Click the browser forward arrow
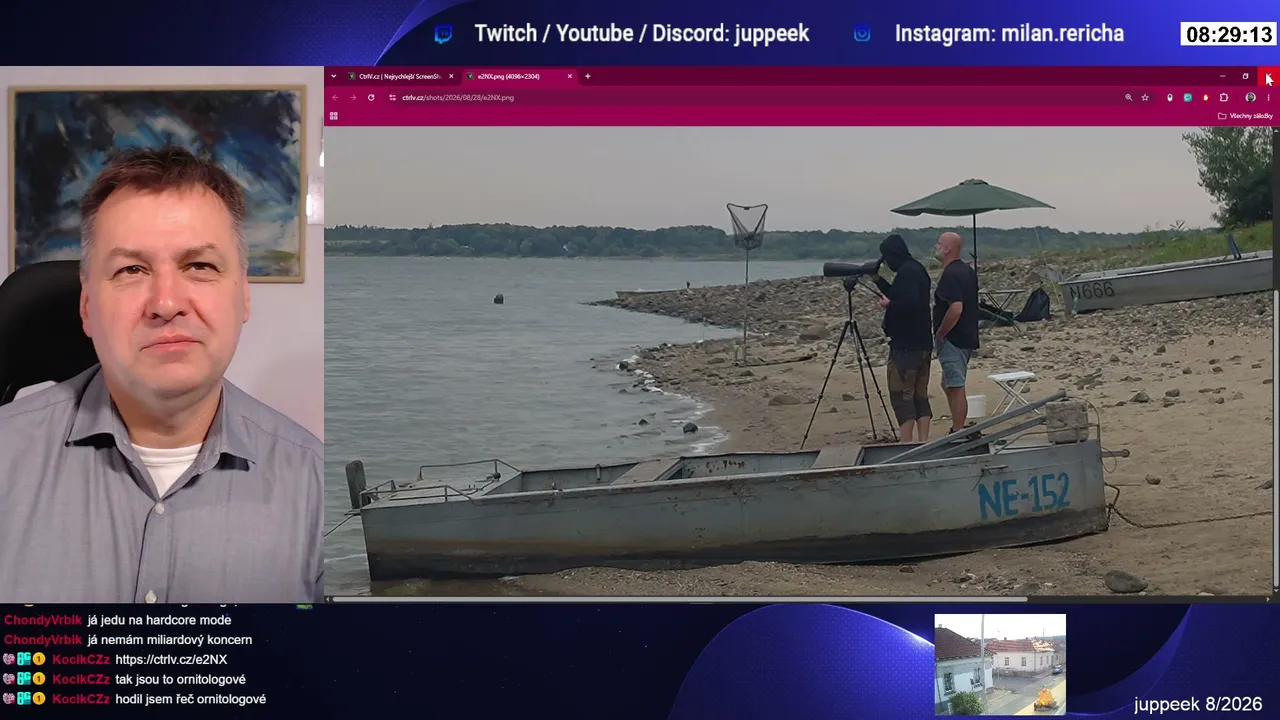The height and width of the screenshot is (720, 1280). point(352,98)
